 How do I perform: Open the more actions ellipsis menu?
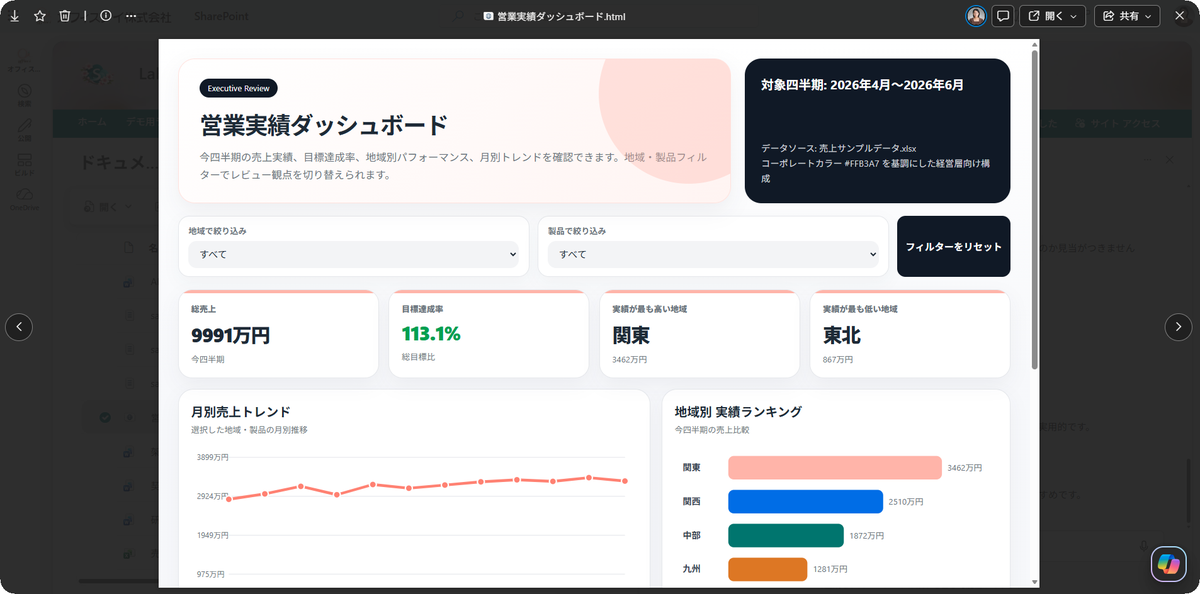(x=131, y=16)
